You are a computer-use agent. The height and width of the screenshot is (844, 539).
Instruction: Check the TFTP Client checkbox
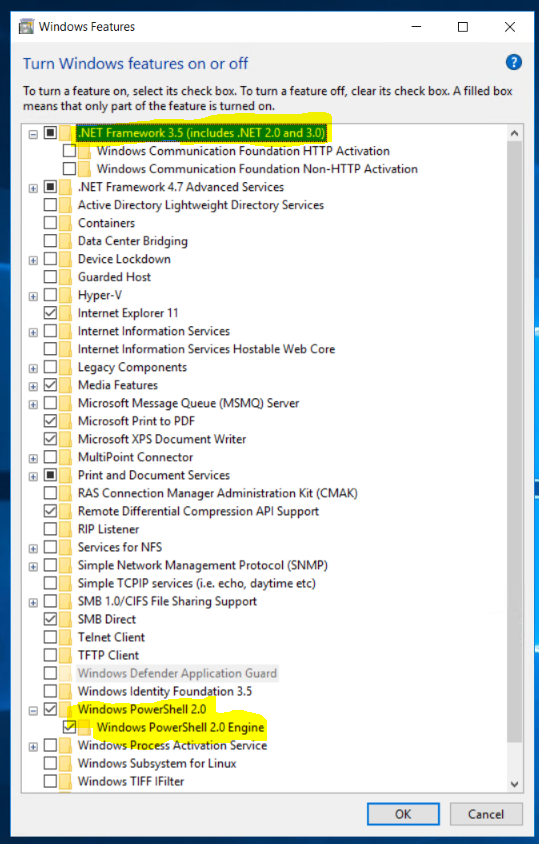pos(50,655)
